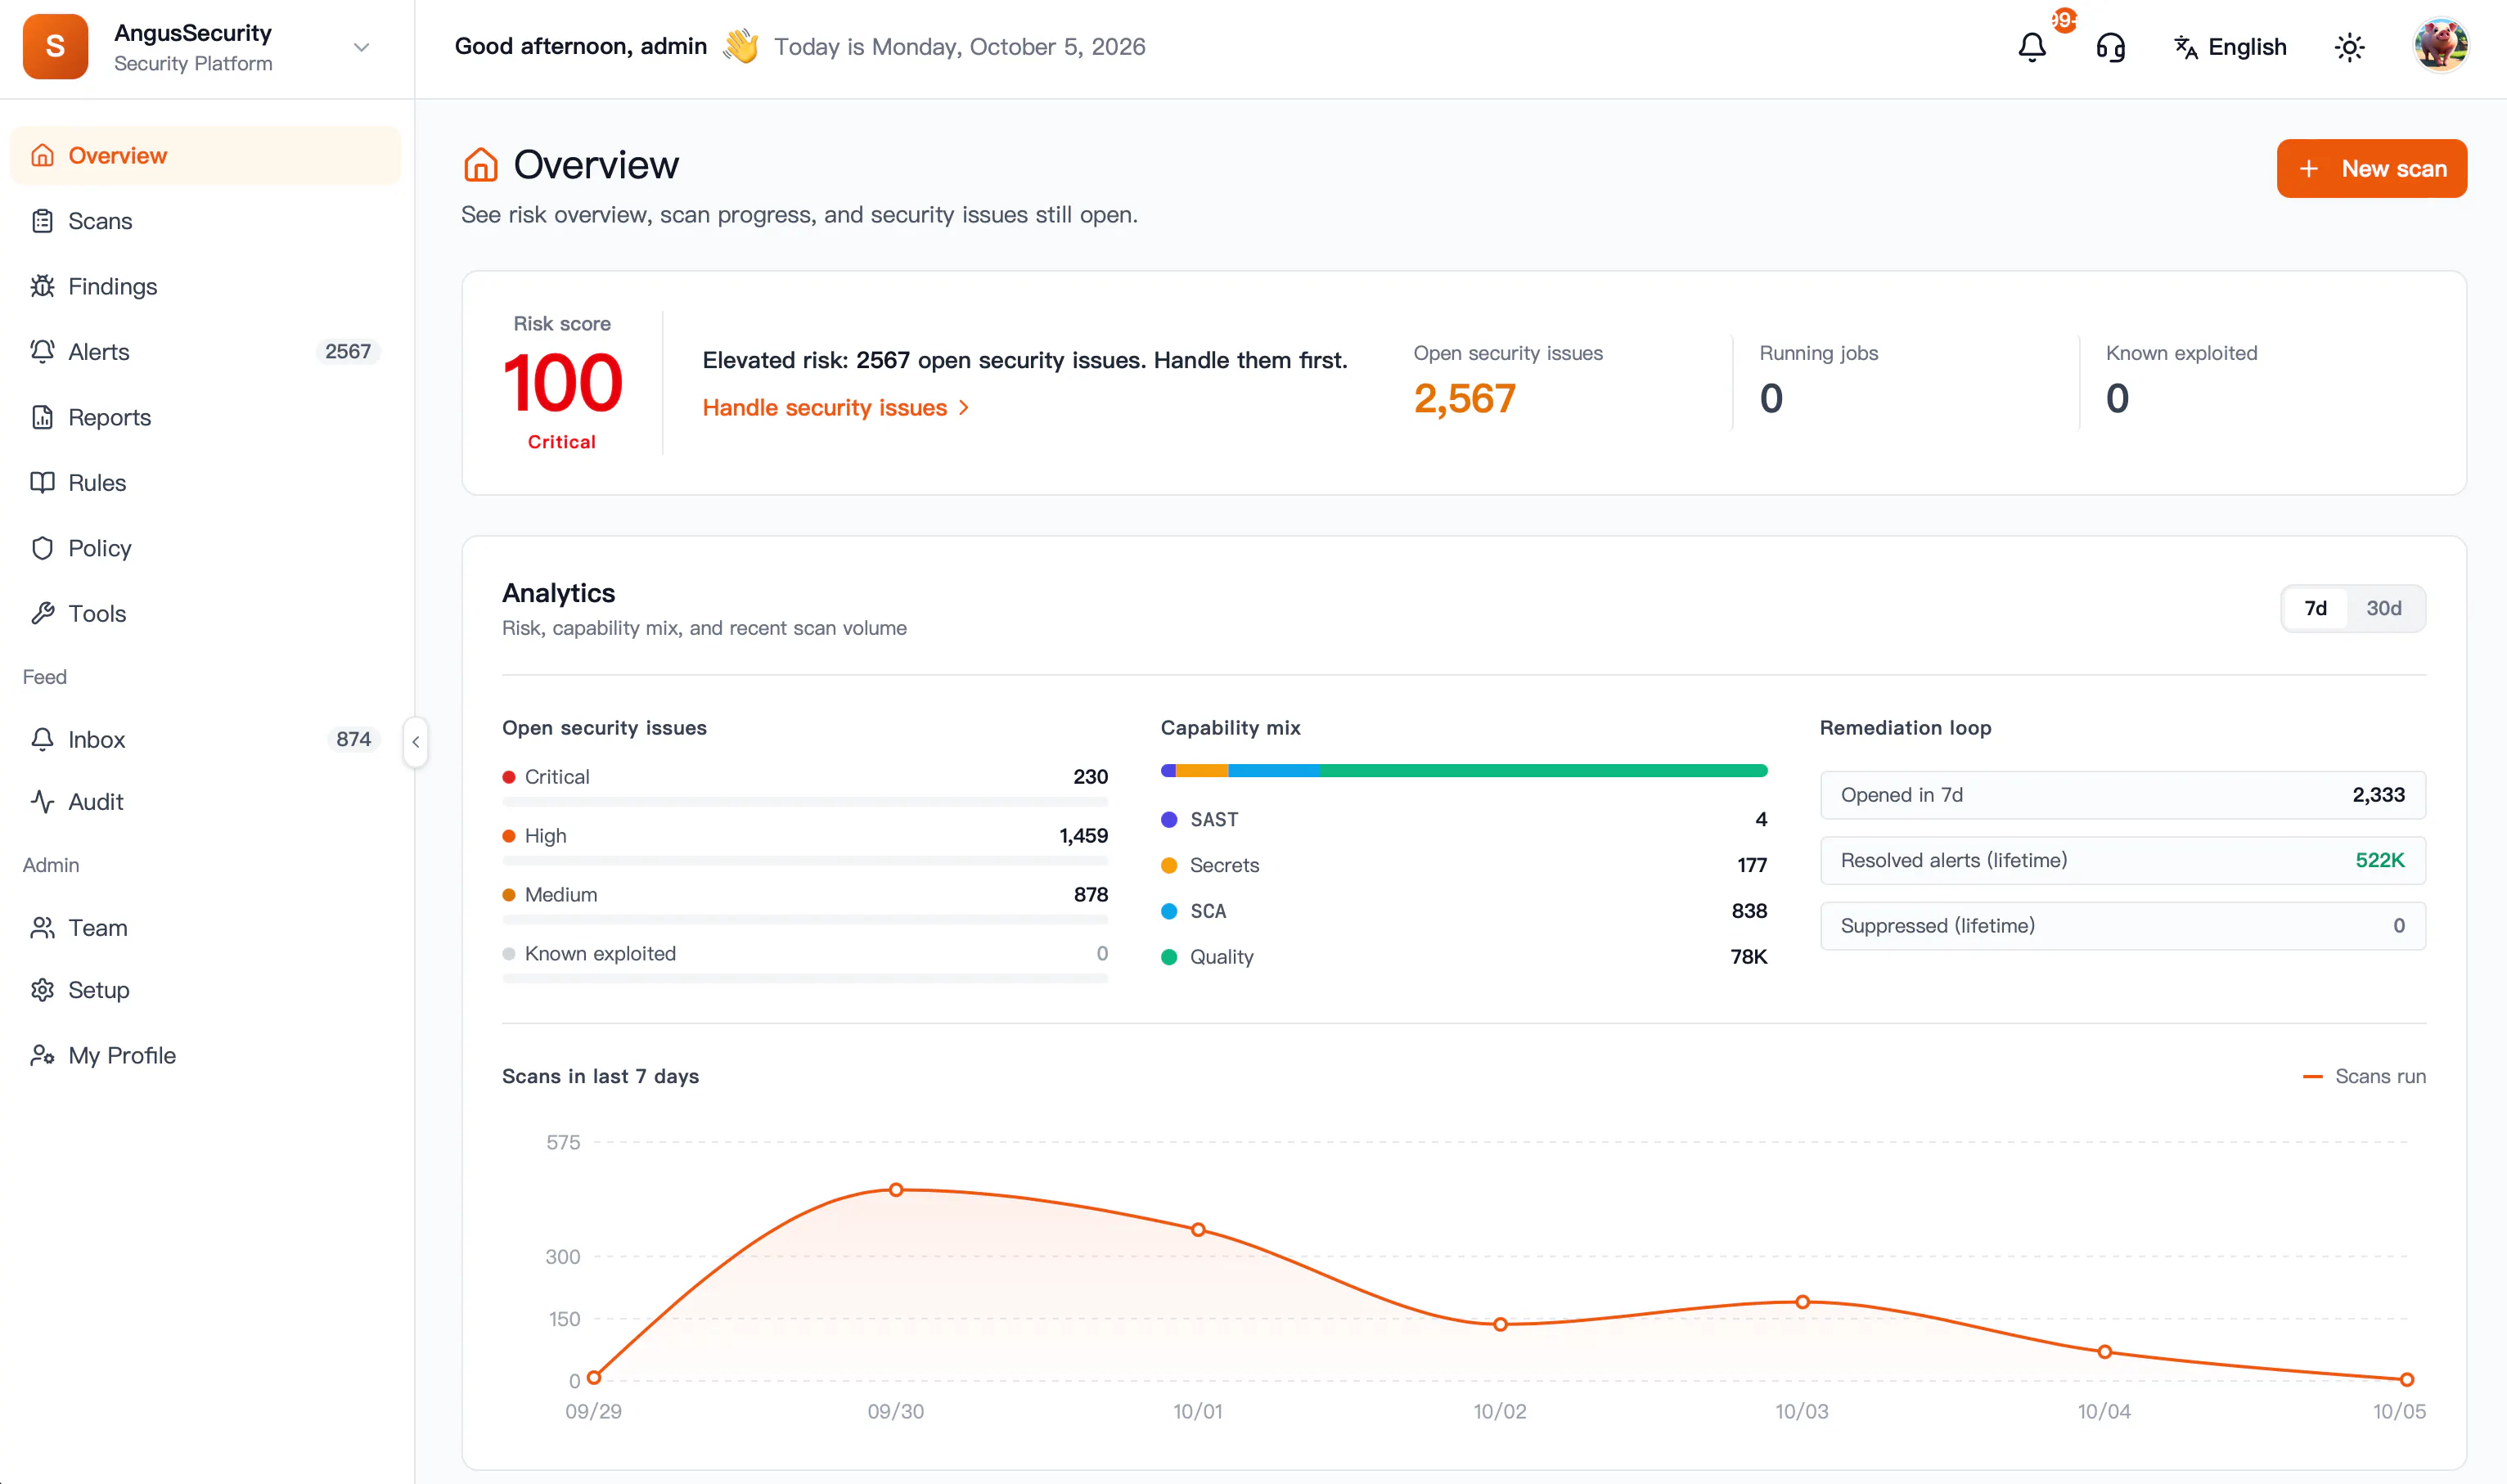This screenshot has height=1484, width=2507.
Task: Follow the Handle security issues link
Action: [835, 407]
